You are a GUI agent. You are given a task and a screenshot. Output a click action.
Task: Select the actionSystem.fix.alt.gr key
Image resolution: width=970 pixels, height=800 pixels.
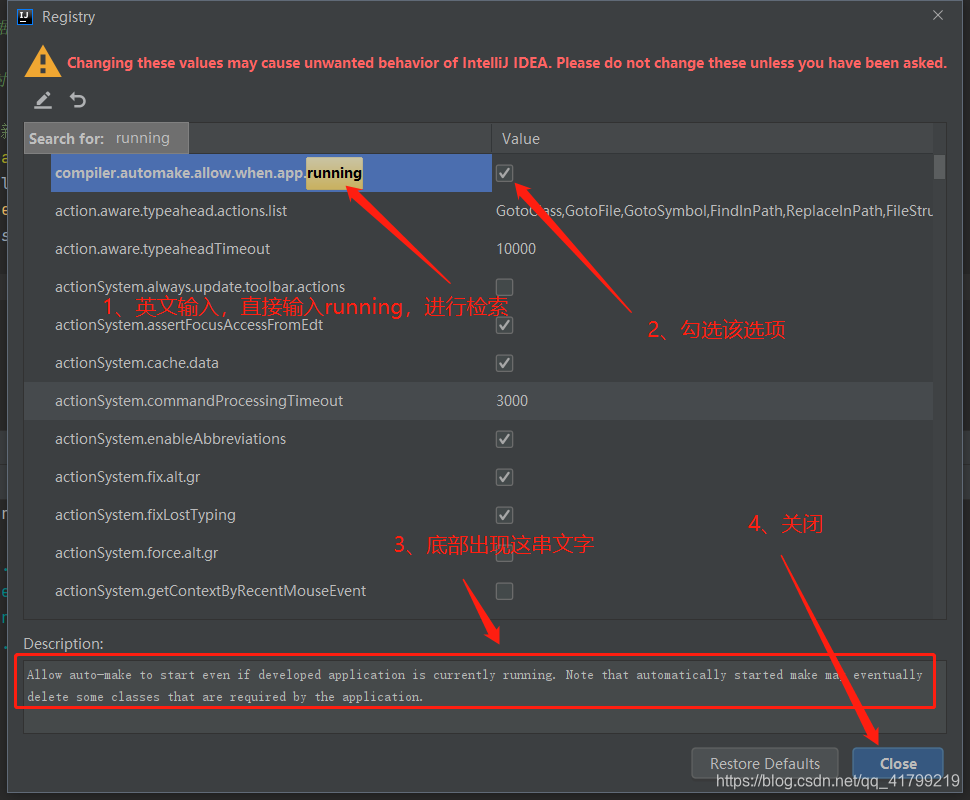(127, 477)
